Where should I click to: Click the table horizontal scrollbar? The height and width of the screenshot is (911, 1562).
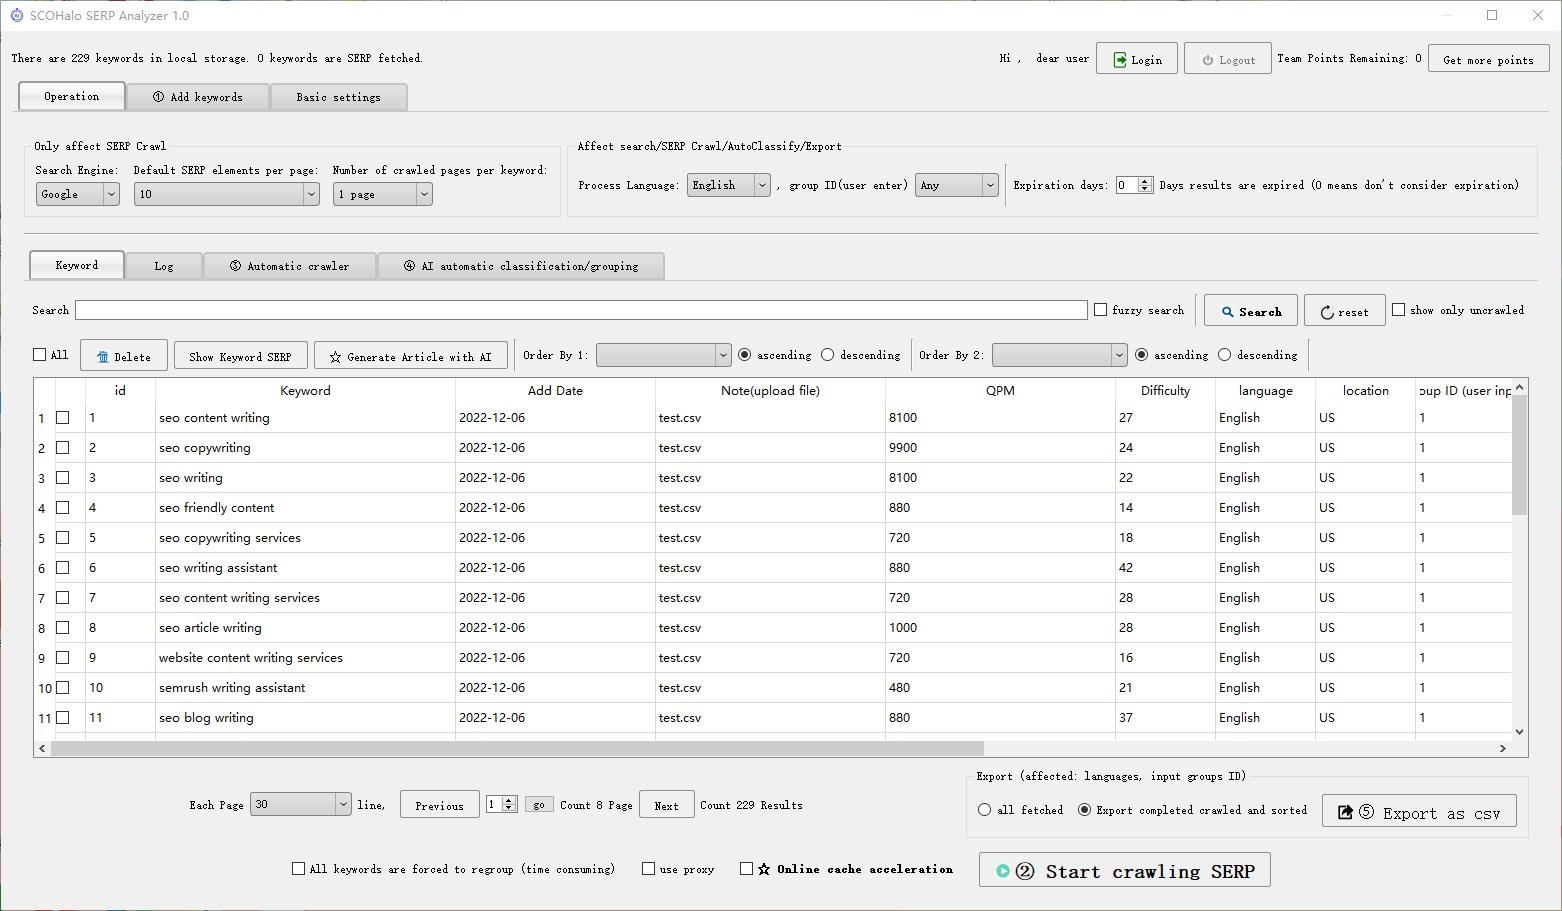517,748
